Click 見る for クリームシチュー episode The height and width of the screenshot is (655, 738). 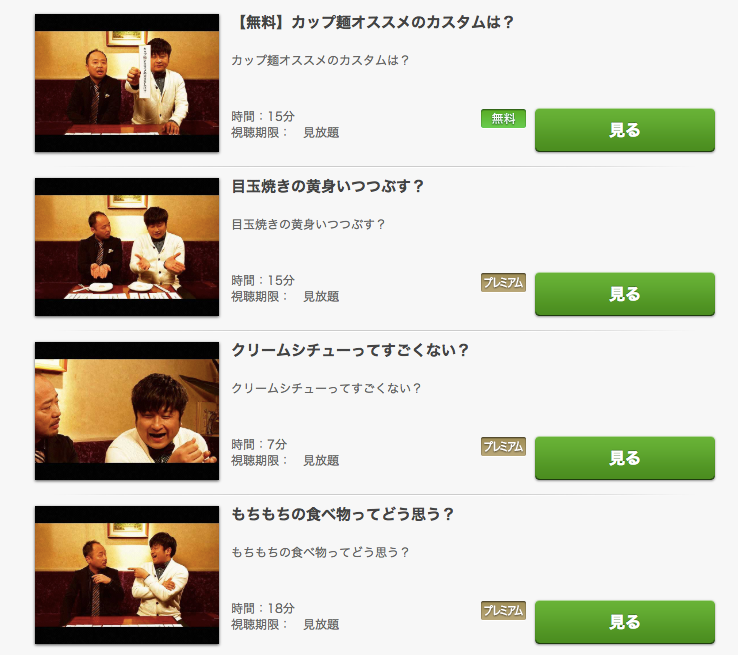click(625, 458)
